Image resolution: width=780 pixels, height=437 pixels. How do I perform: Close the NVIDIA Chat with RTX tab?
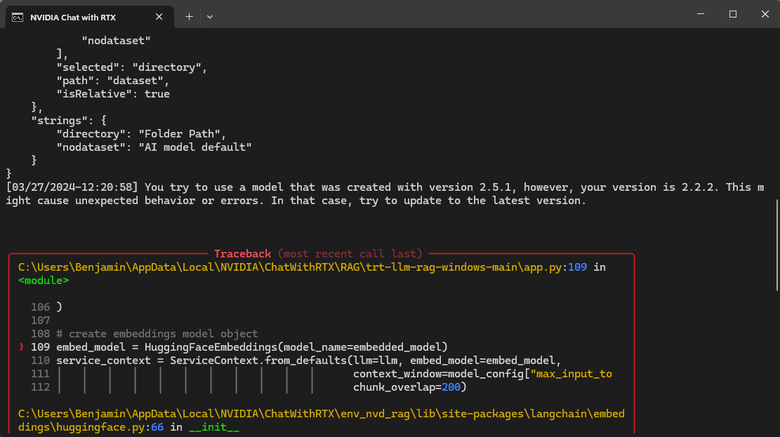click(159, 17)
